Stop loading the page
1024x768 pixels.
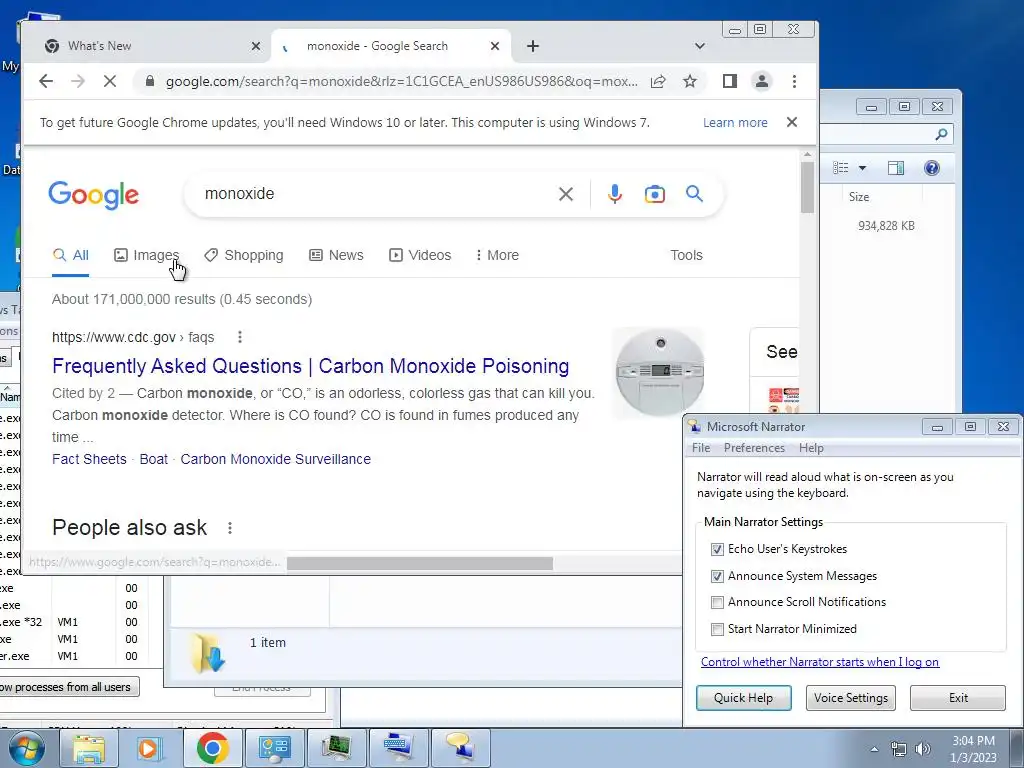(x=110, y=81)
